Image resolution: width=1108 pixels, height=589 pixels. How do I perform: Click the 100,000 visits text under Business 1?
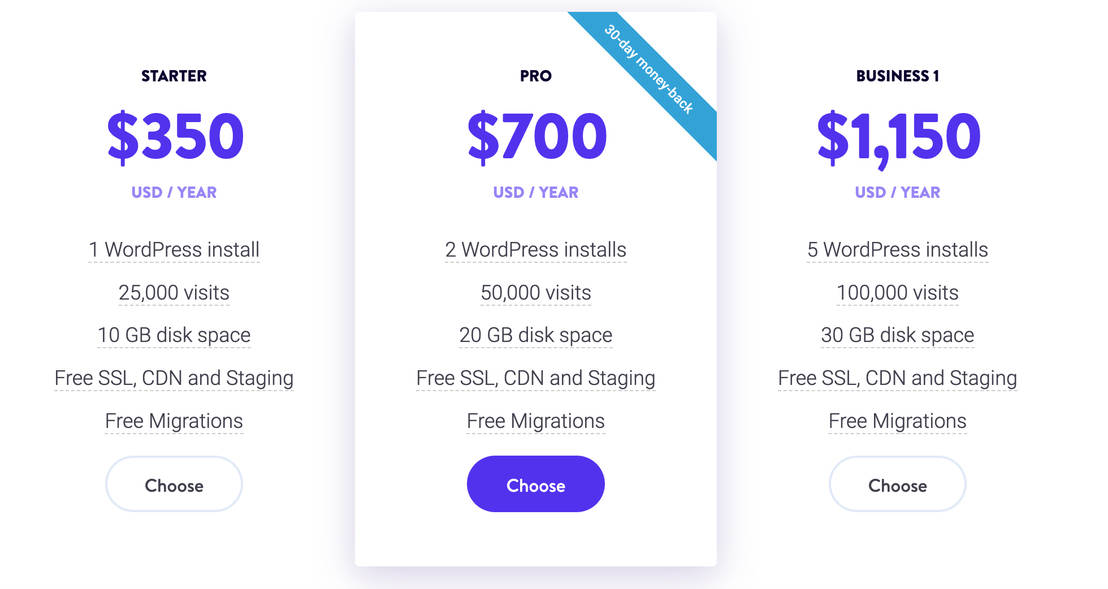coord(897,292)
